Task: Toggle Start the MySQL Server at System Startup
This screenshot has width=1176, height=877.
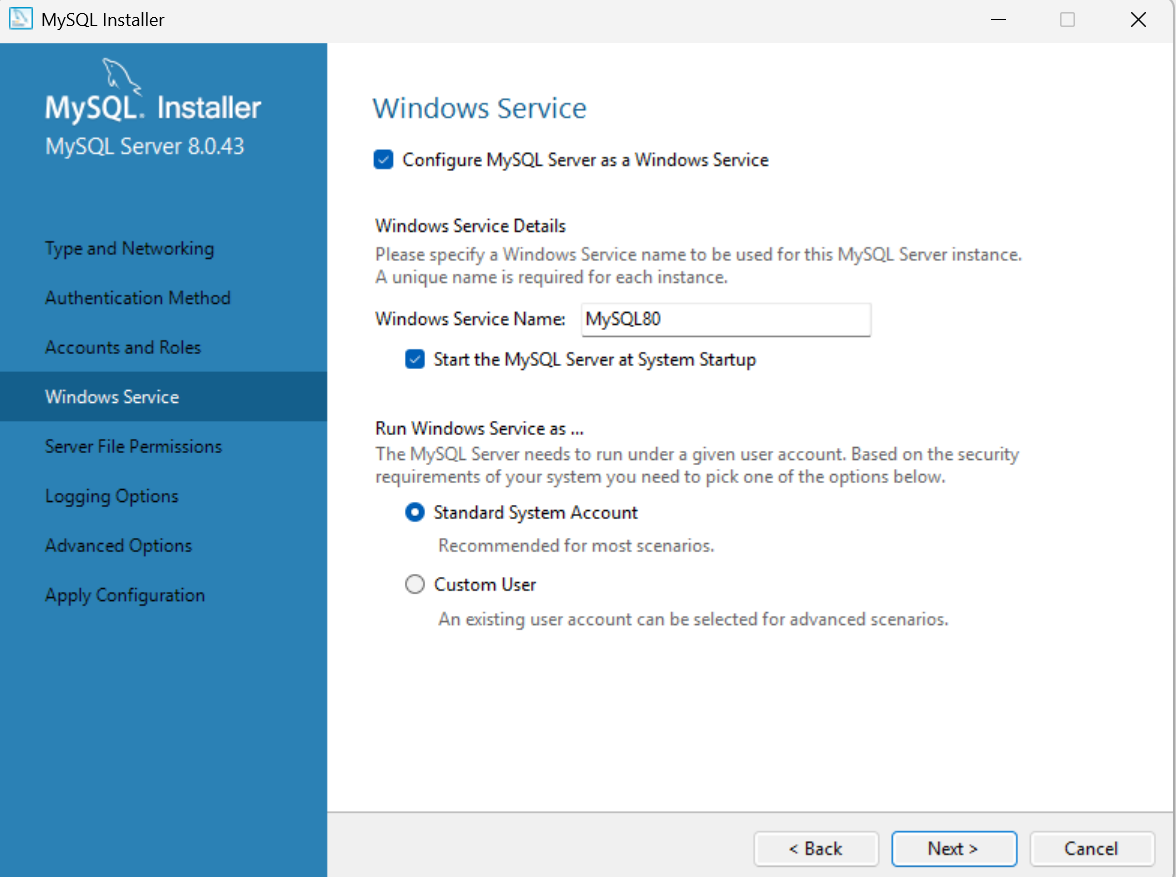Action: coord(414,358)
